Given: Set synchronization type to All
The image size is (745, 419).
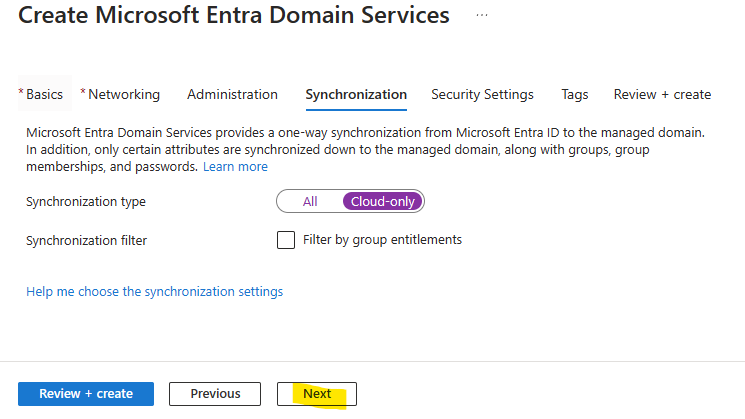Looking at the screenshot, I should 310,201.
